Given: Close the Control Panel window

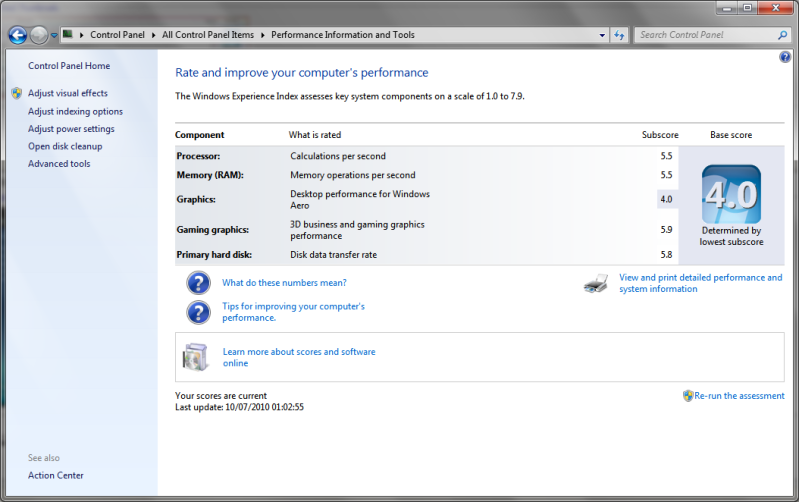Looking at the screenshot, I should (x=776, y=8).
